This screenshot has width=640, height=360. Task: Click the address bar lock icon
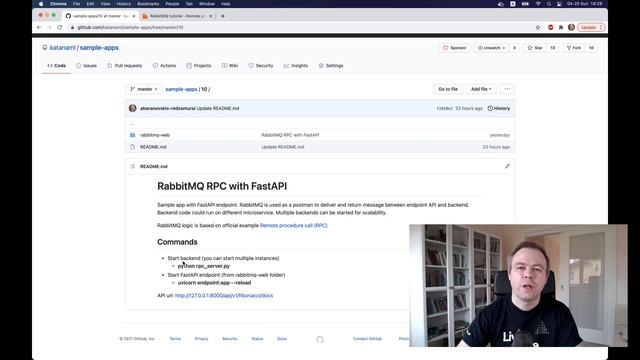[72, 27]
